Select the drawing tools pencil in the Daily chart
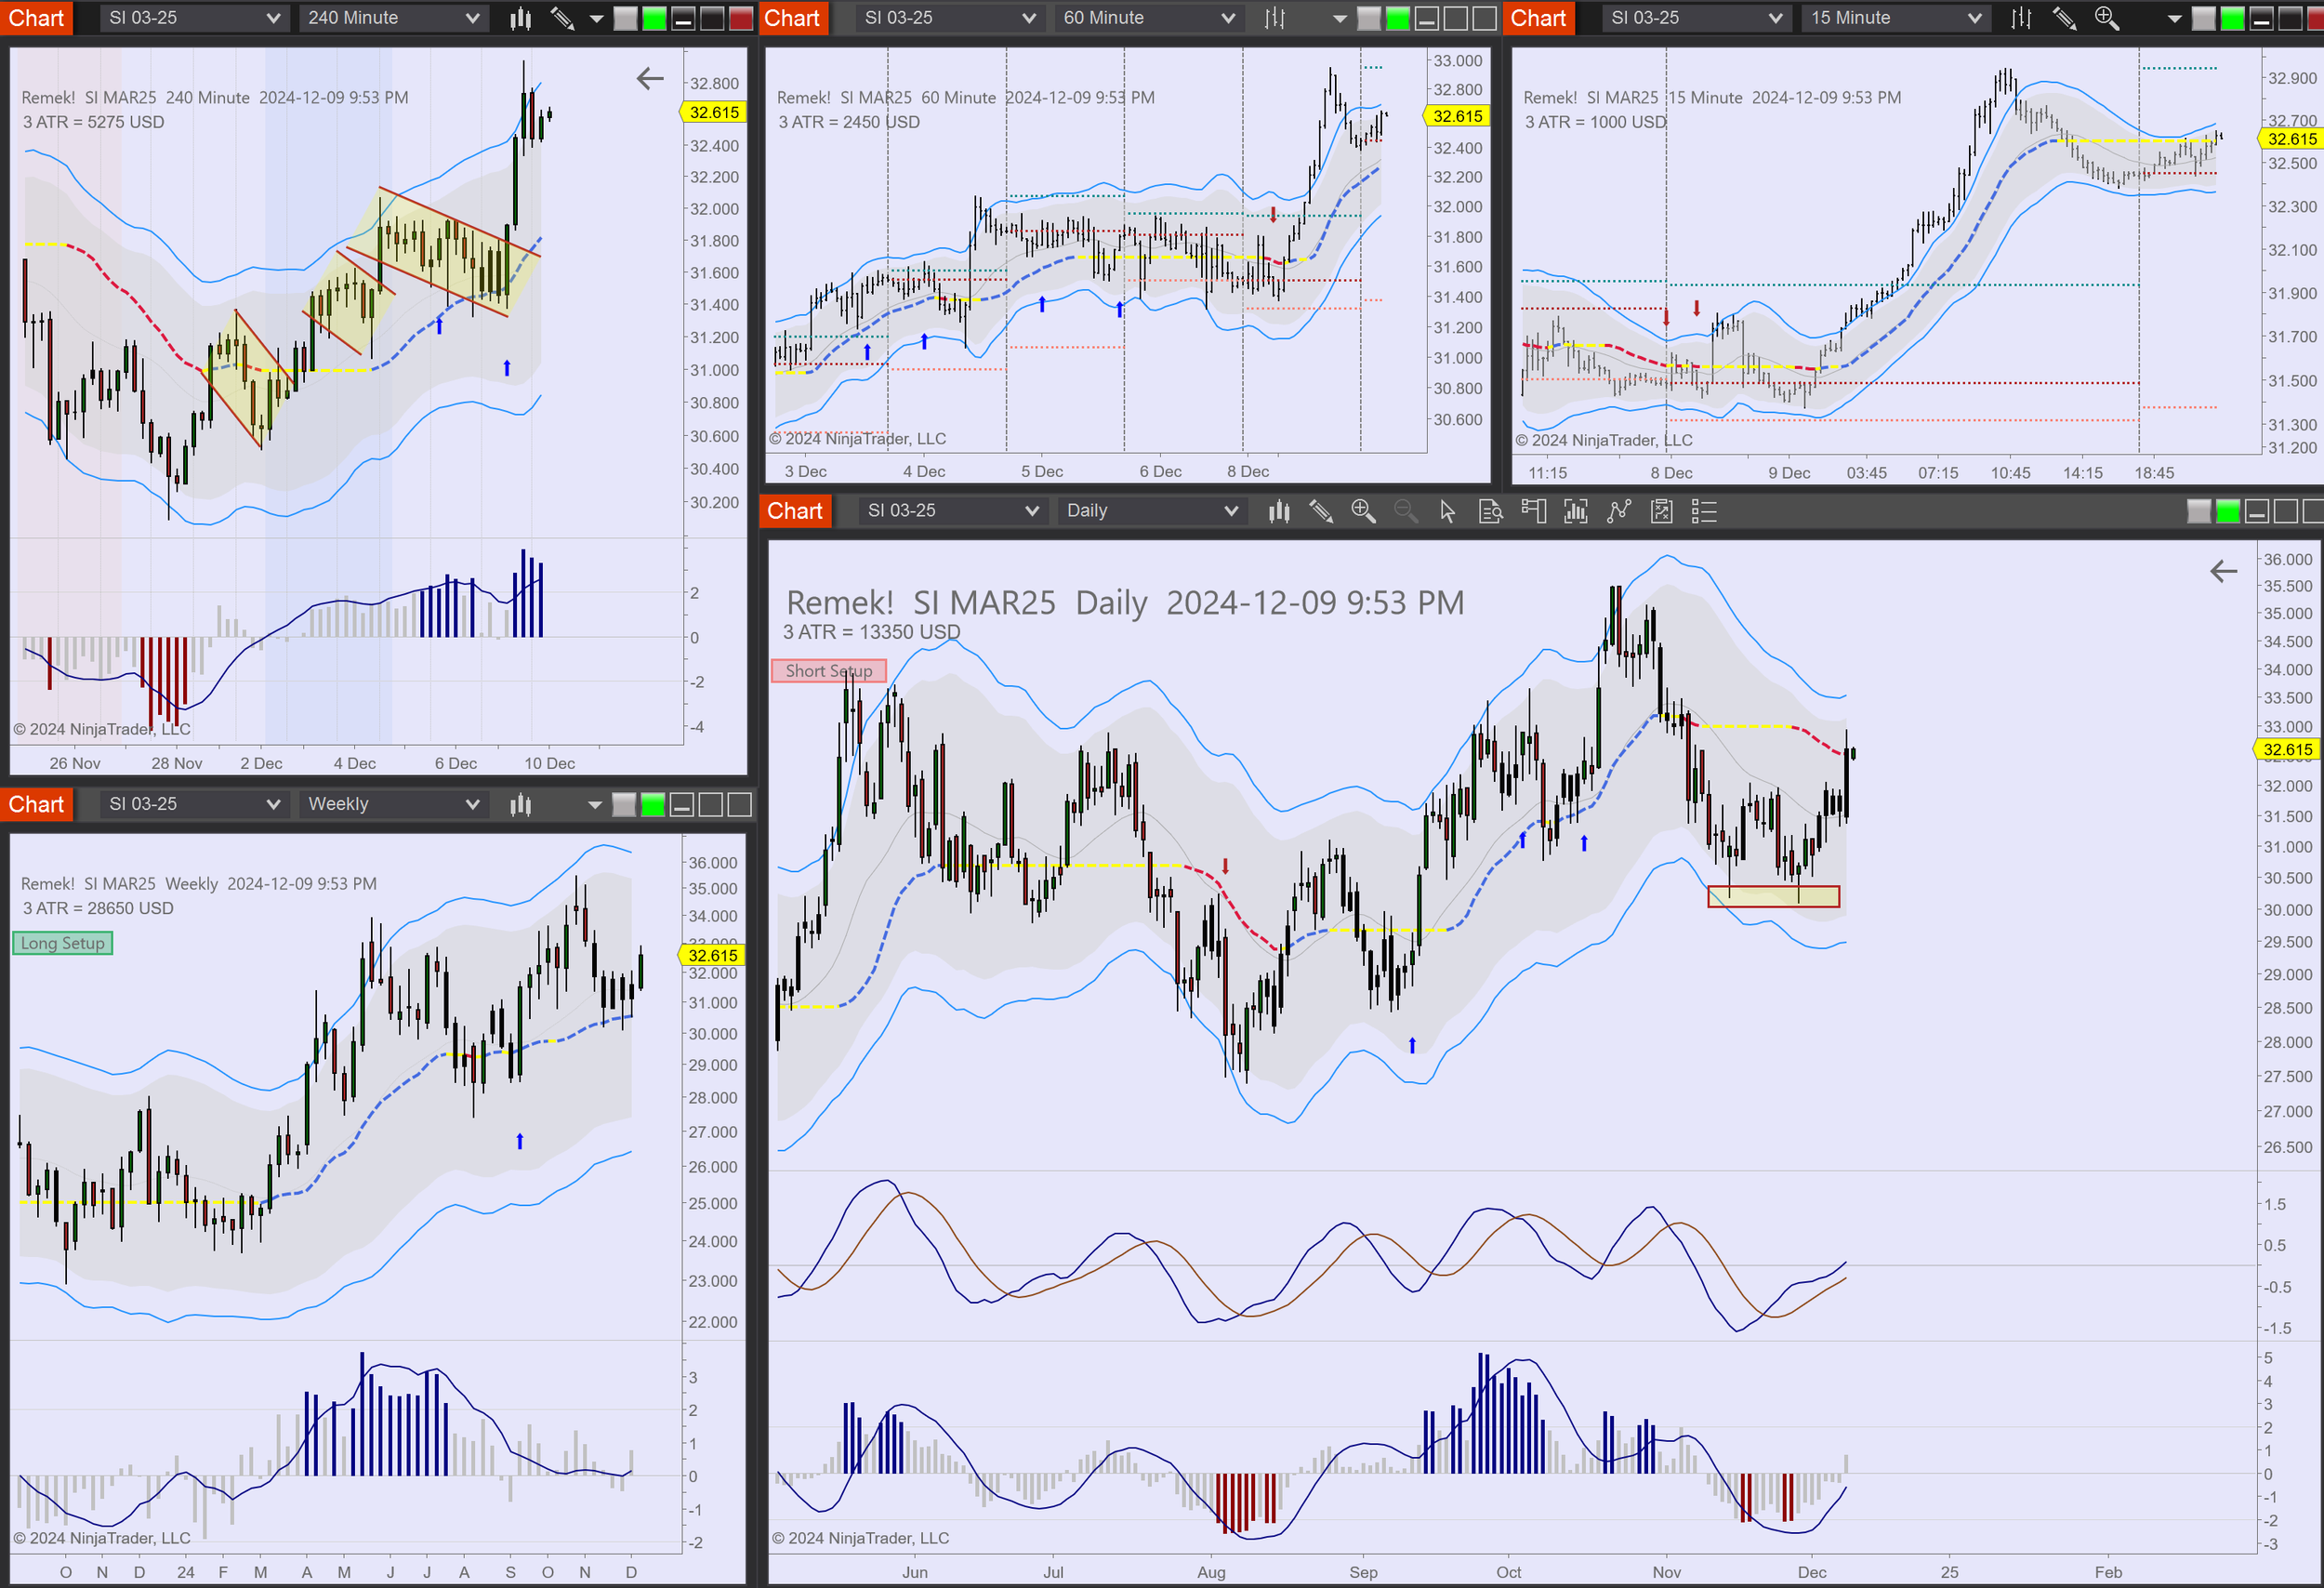This screenshot has width=2324, height=1588. [x=1320, y=512]
